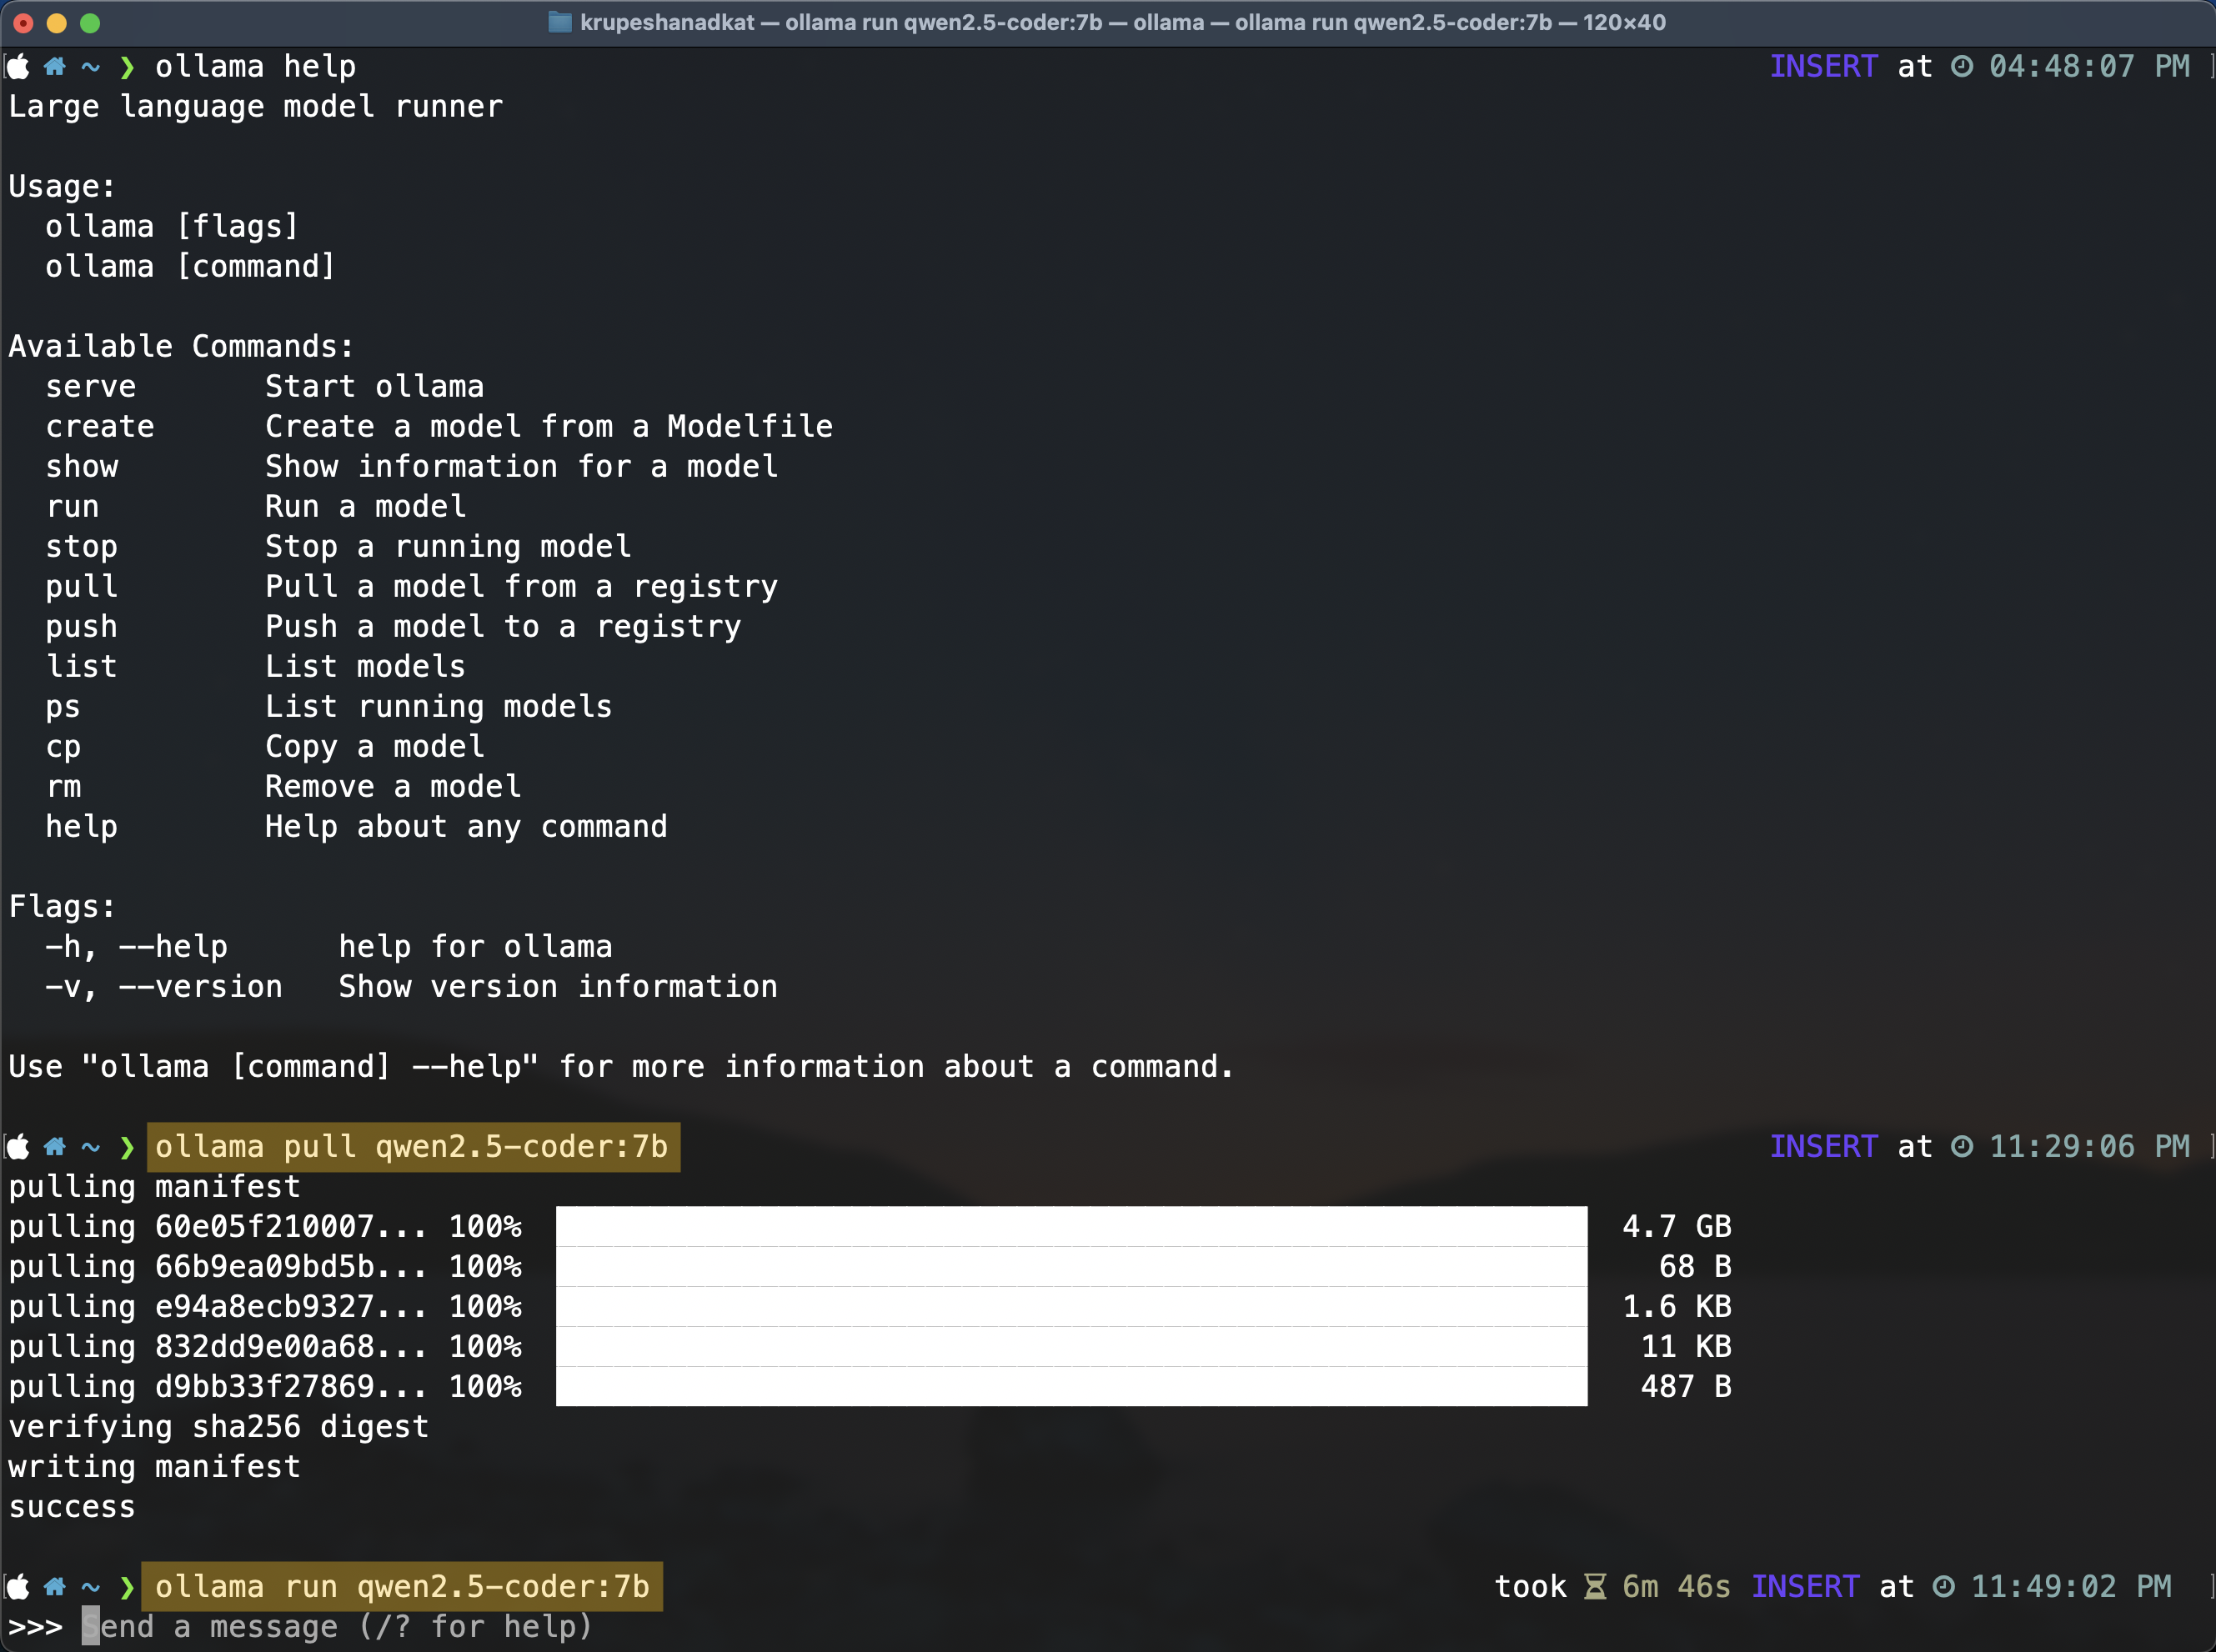Click the 'pull' command name in the list

point(82,587)
